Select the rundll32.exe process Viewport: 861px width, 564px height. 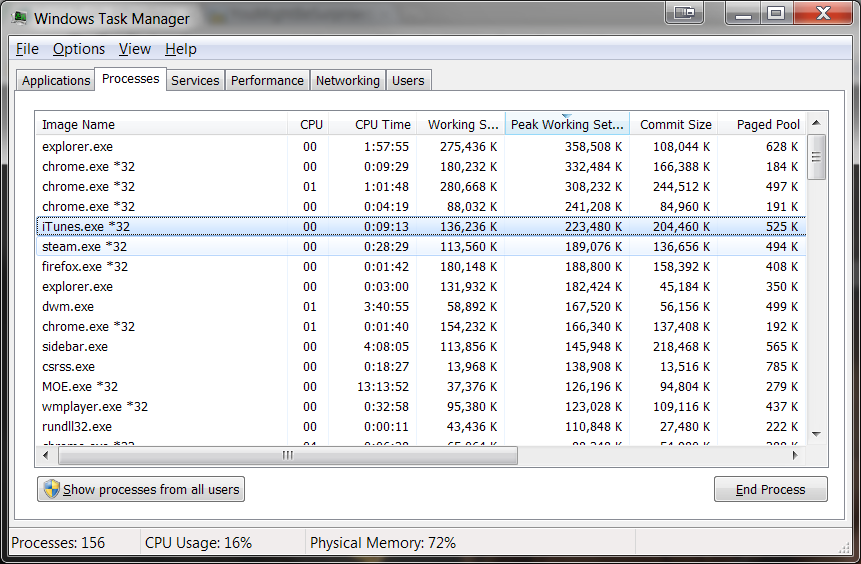pyautogui.click(x=421, y=426)
